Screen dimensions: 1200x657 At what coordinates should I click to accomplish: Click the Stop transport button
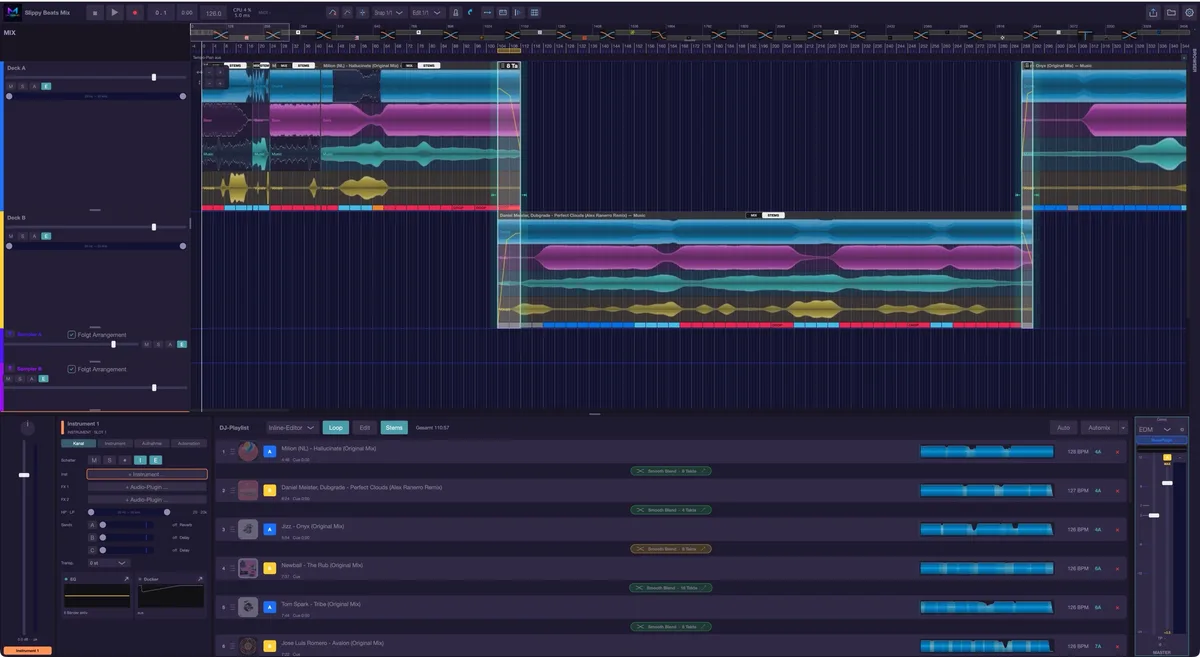(94, 12)
